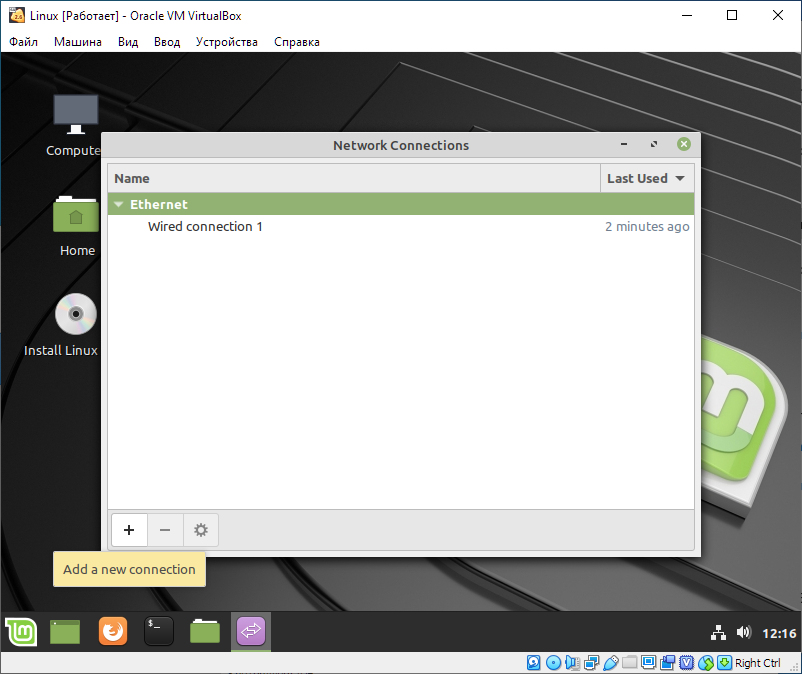The image size is (802, 674).
Task: Click the Name column header
Action: (x=354, y=178)
